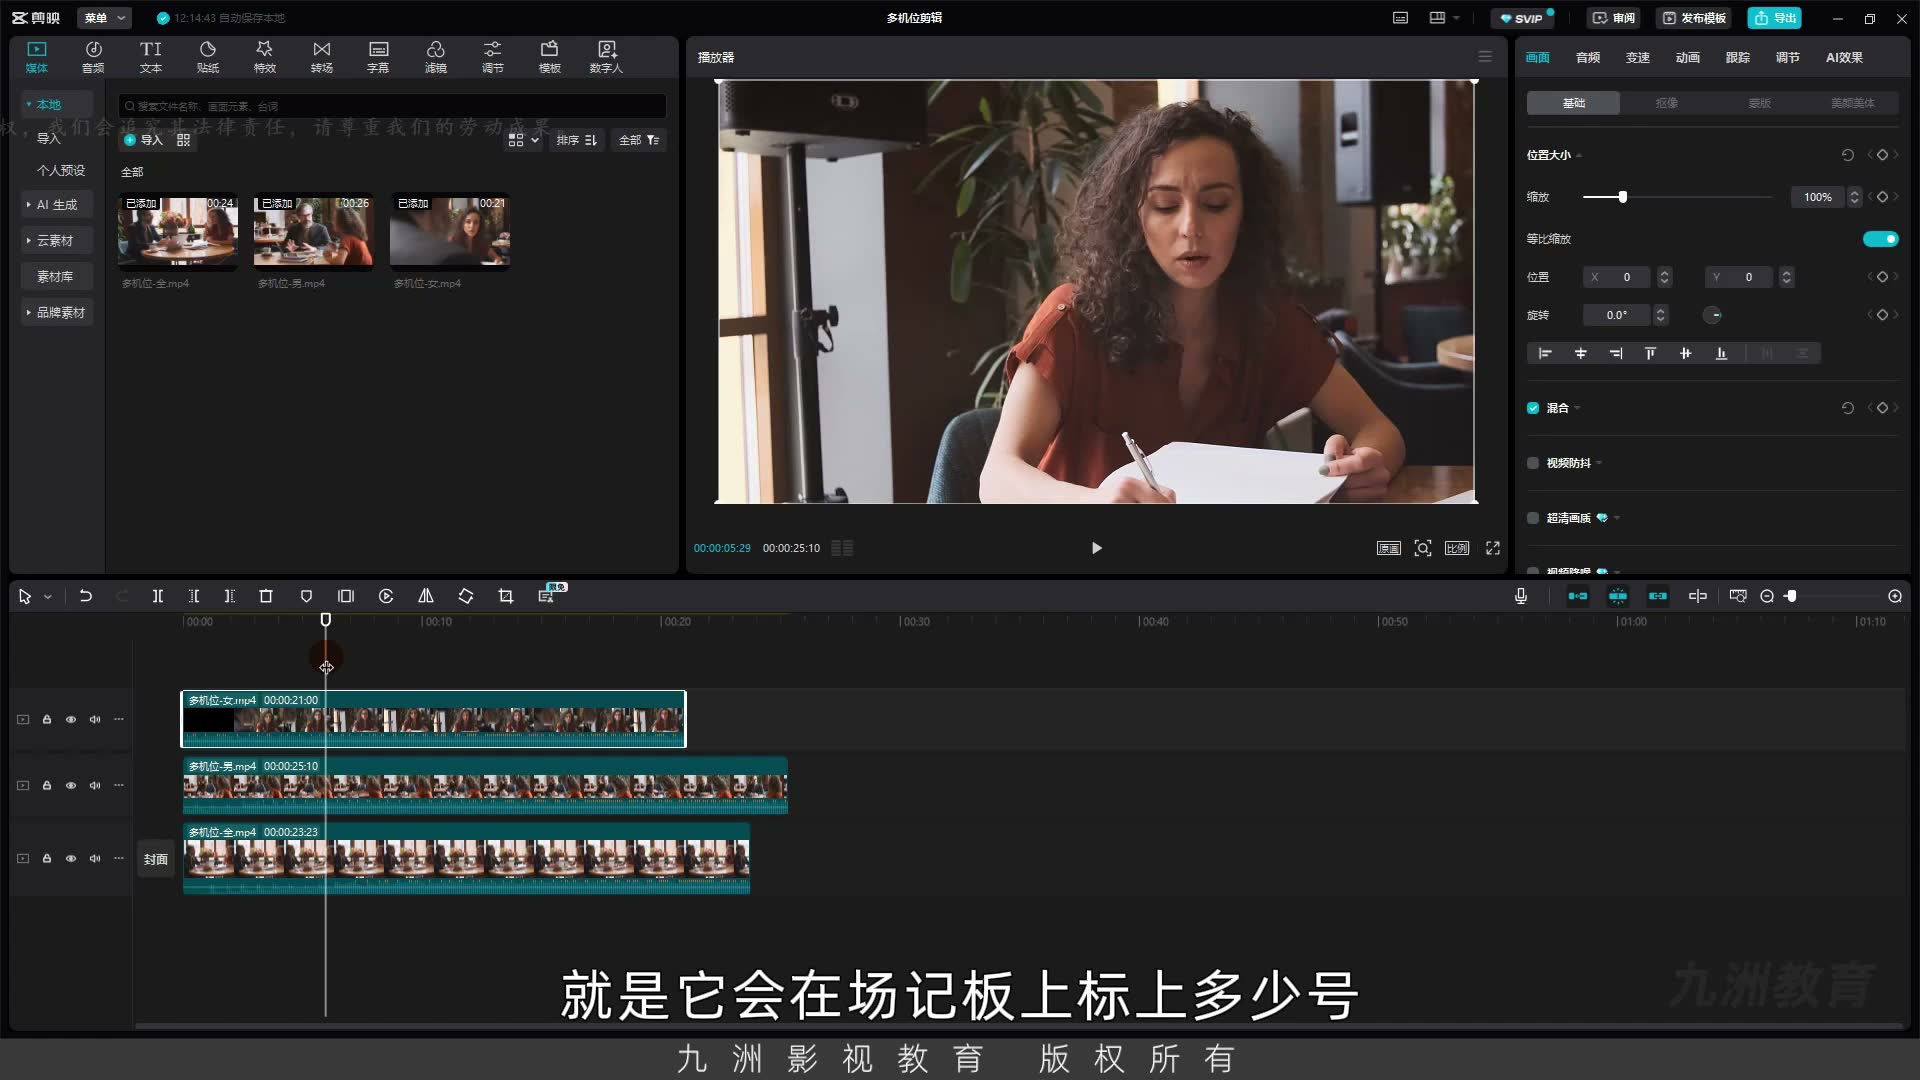Open the 菜单 dropdown menu
The height and width of the screenshot is (1080, 1920).
[105, 18]
